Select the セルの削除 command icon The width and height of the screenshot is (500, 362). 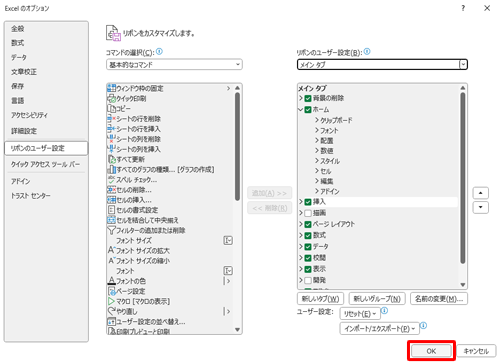(x=111, y=190)
